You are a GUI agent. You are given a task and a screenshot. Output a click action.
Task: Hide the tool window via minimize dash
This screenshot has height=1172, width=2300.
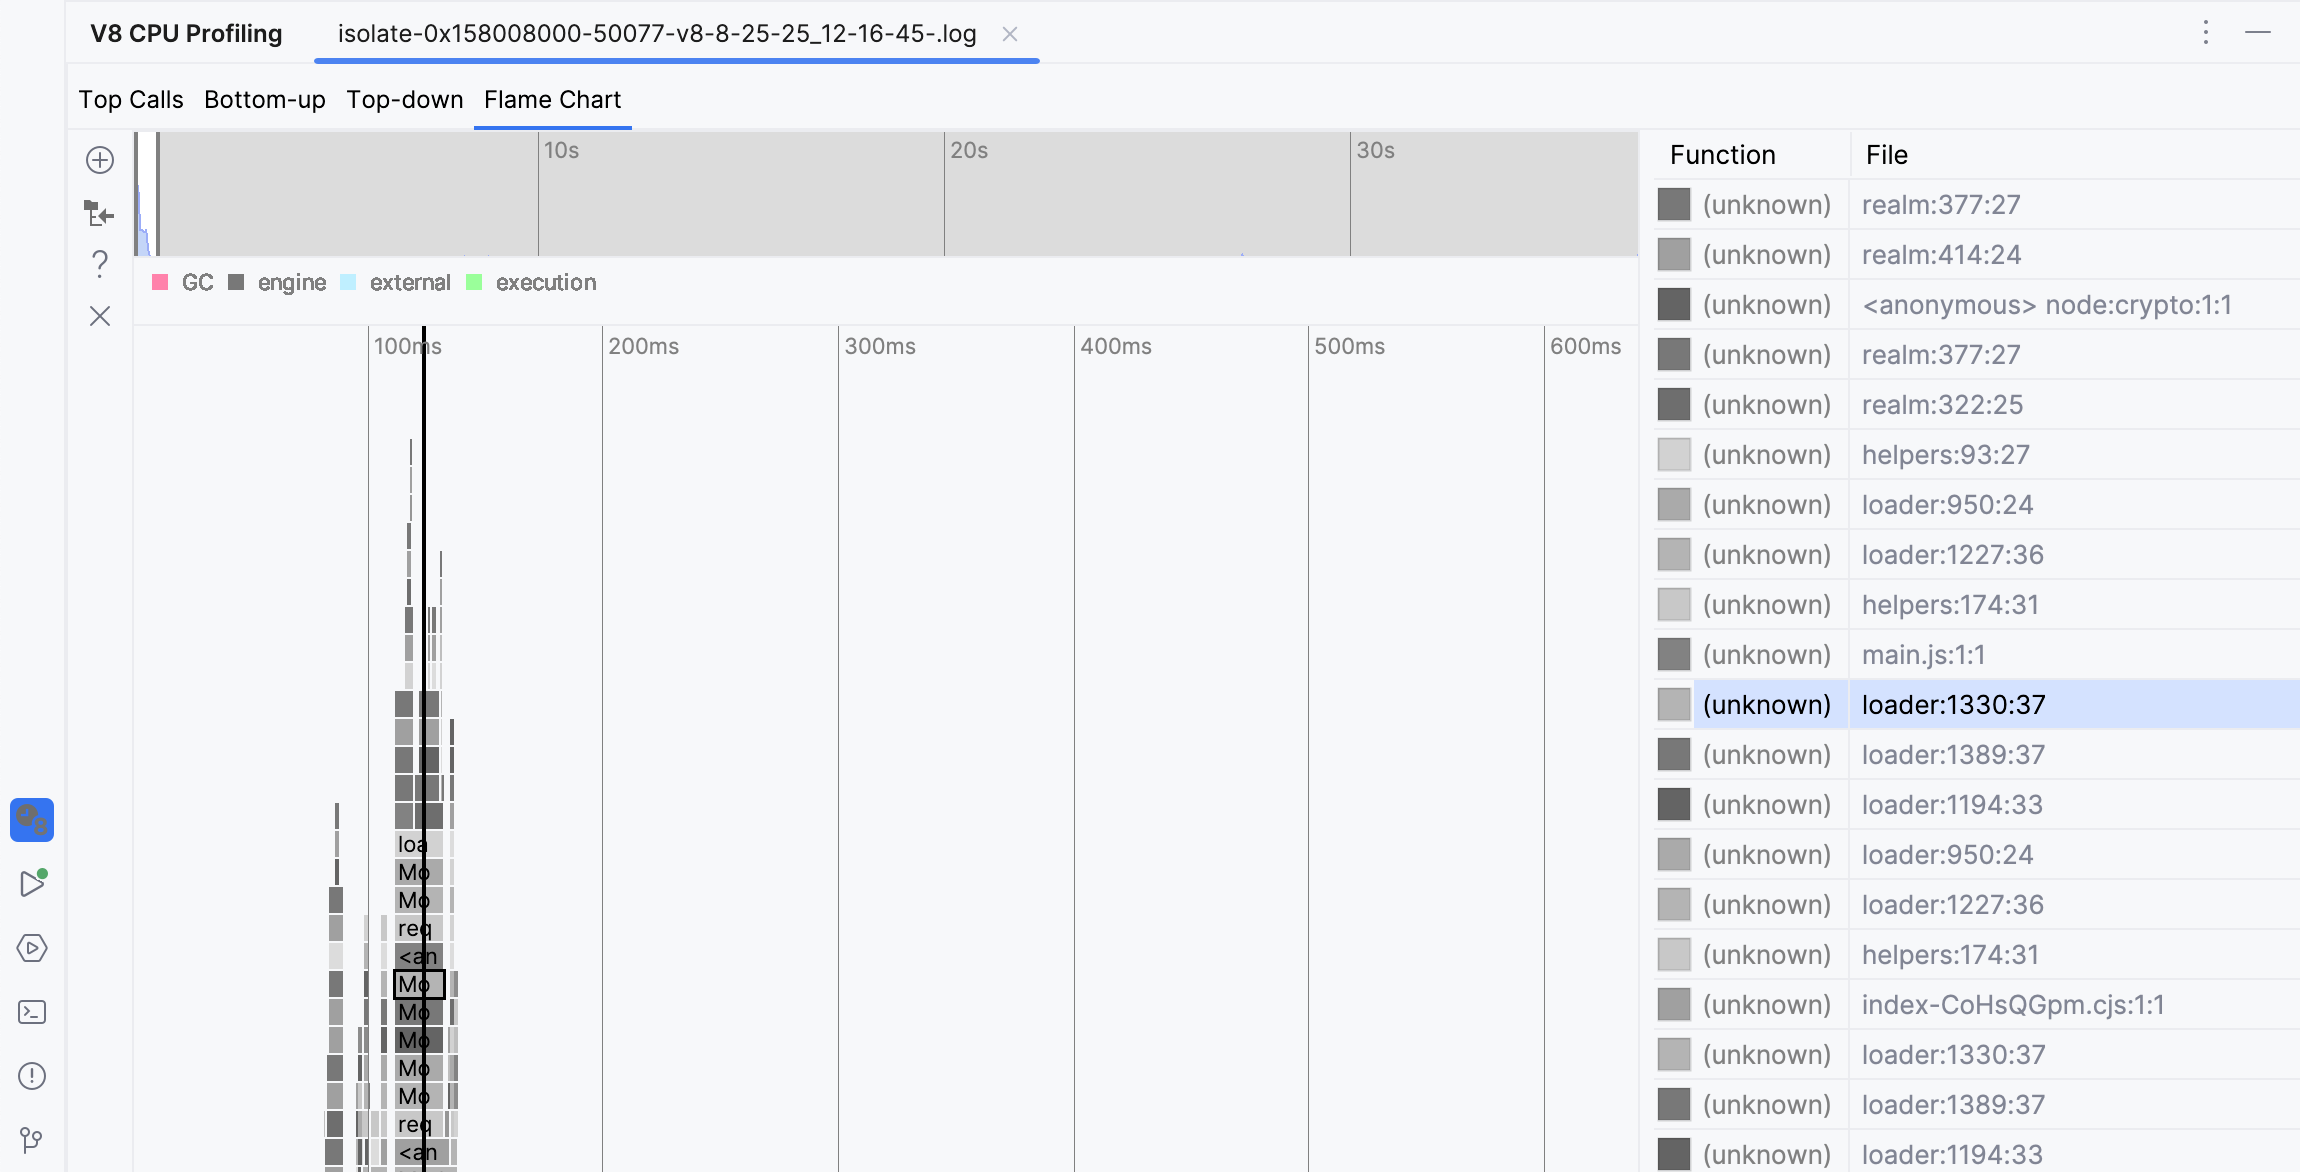tap(2257, 33)
